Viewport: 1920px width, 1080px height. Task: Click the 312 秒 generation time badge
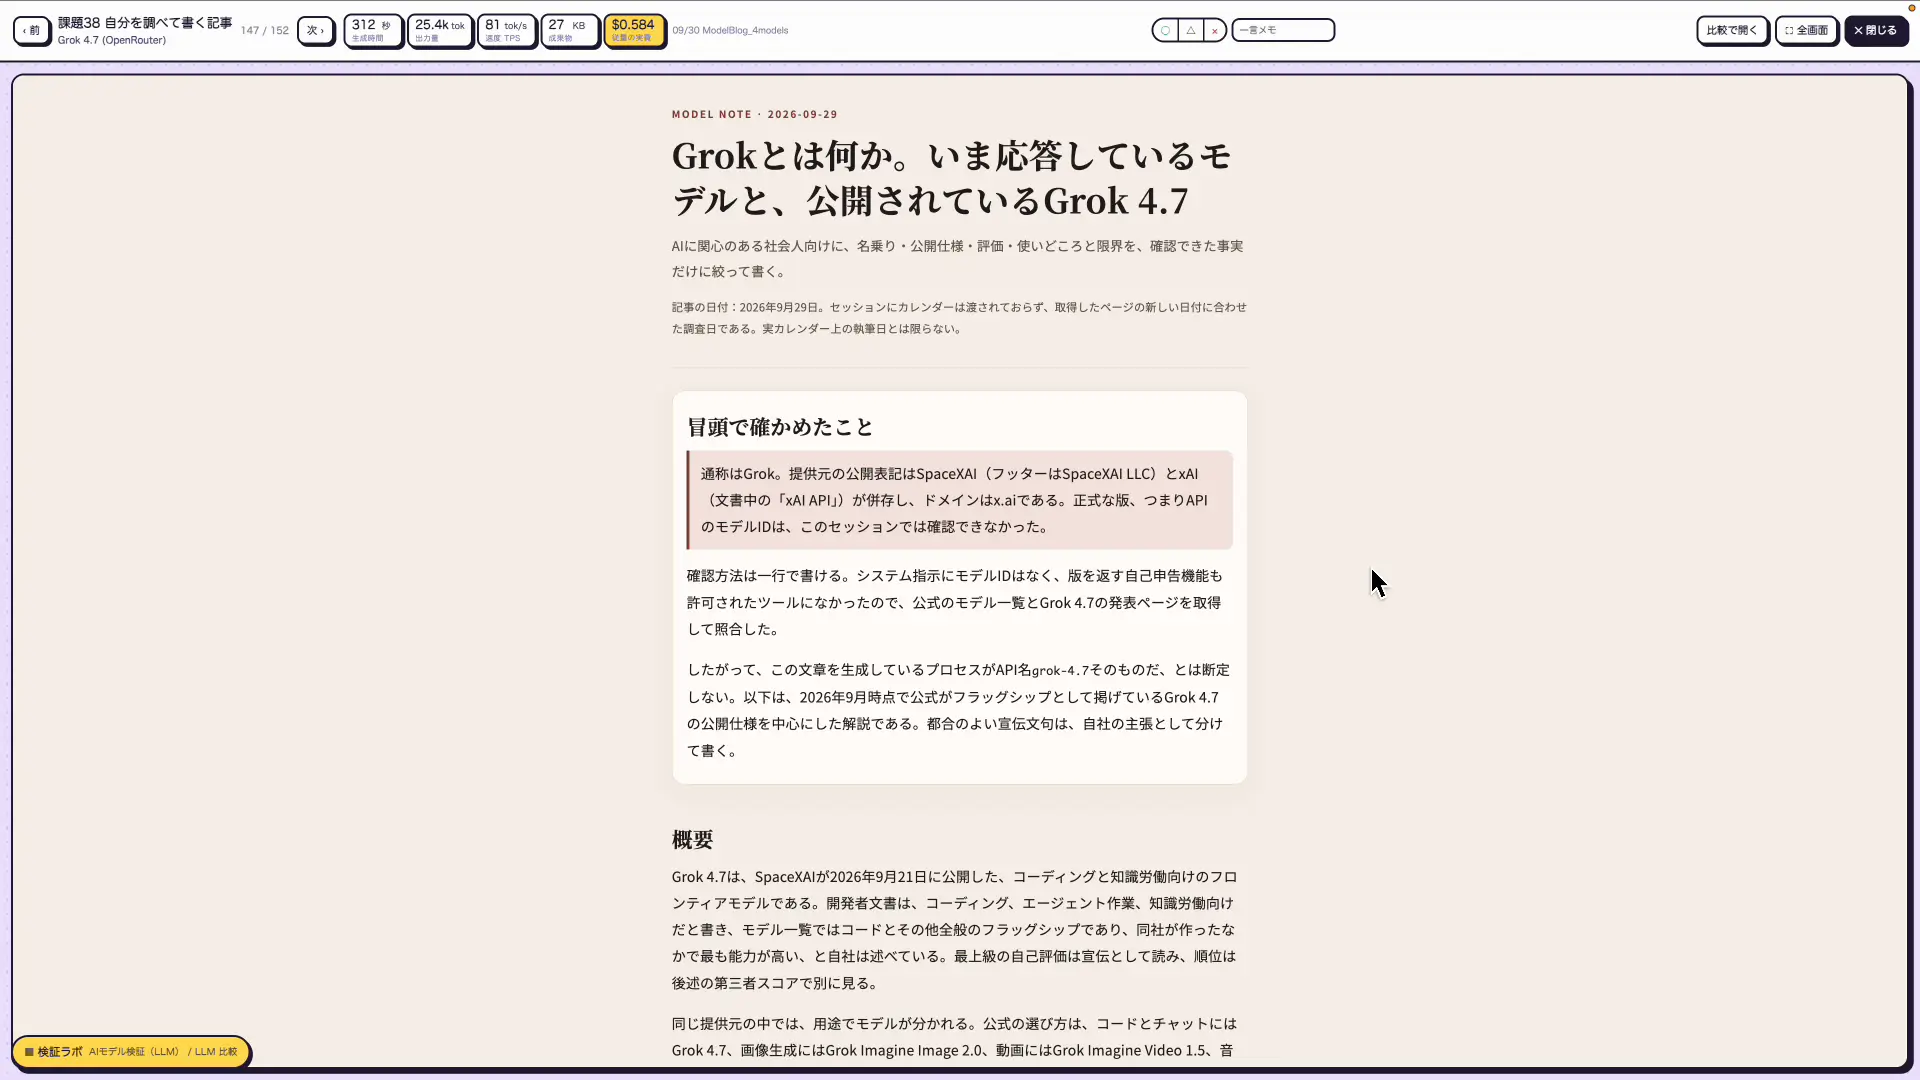pos(373,30)
